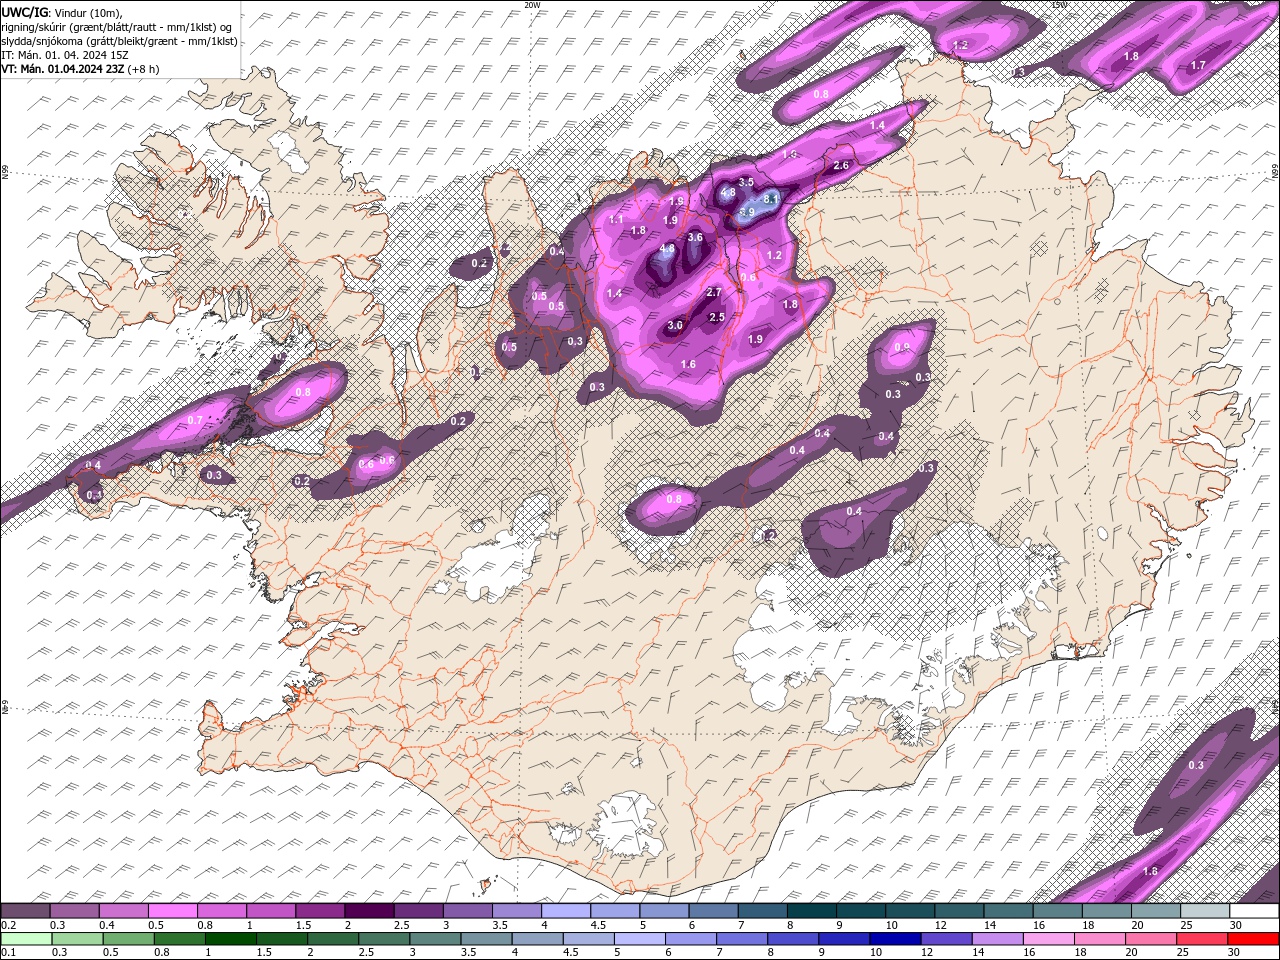The width and height of the screenshot is (1280, 960).
Task: Select the red-pink 25 swatch in the lower legend
Action: click(x=1201, y=939)
